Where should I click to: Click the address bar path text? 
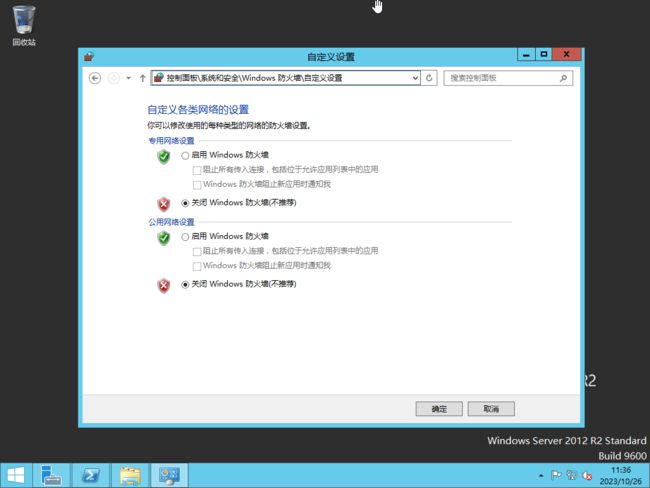(x=254, y=78)
